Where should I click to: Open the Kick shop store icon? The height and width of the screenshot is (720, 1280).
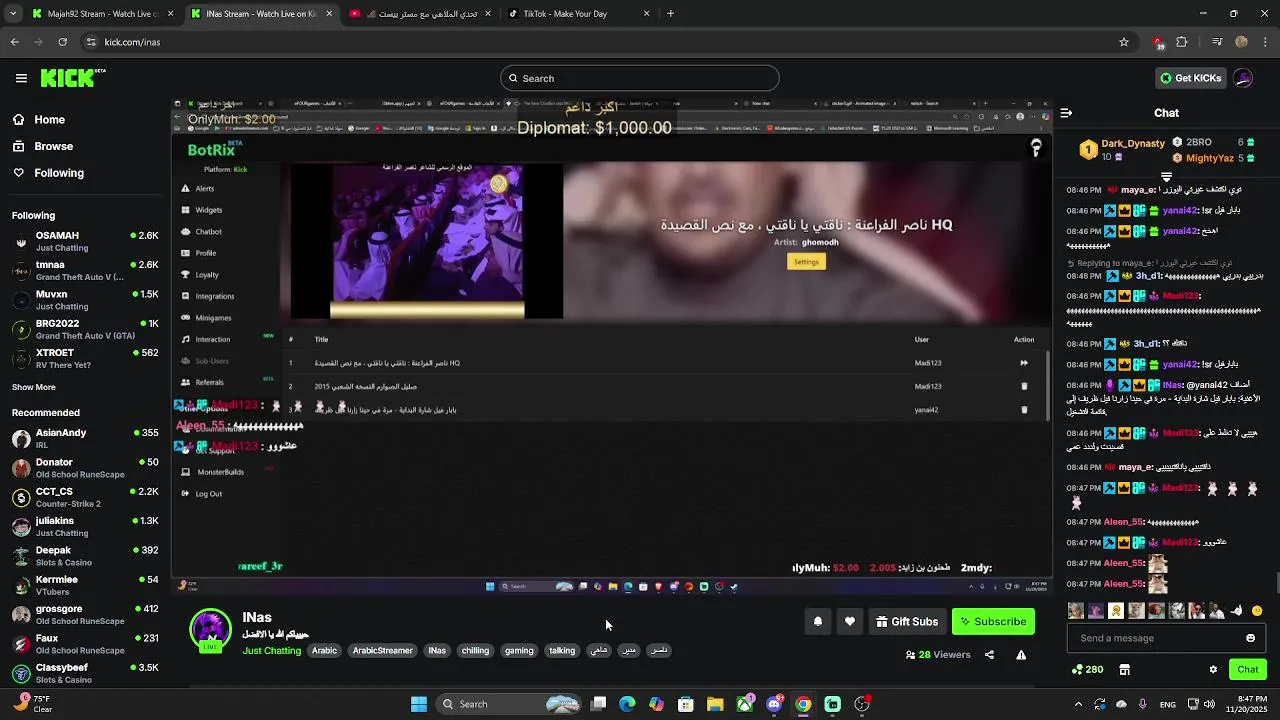tap(1124, 670)
